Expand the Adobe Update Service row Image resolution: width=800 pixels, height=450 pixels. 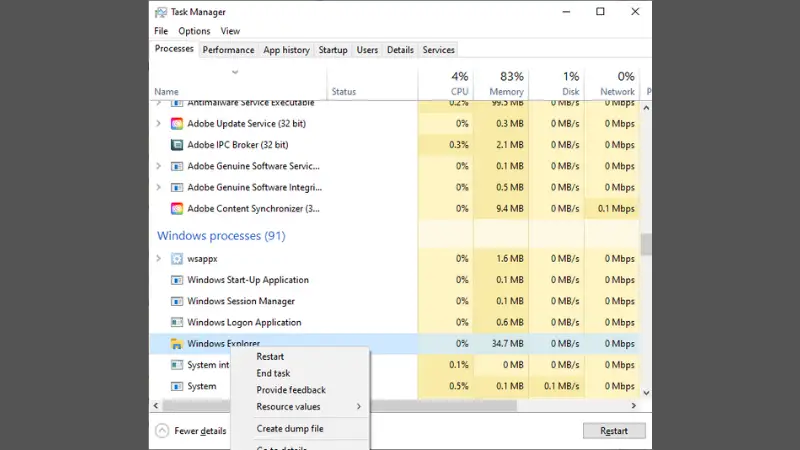point(158,123)
